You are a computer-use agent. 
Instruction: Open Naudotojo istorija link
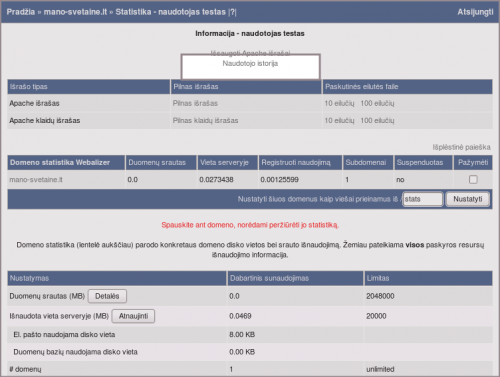coord(250,63)
